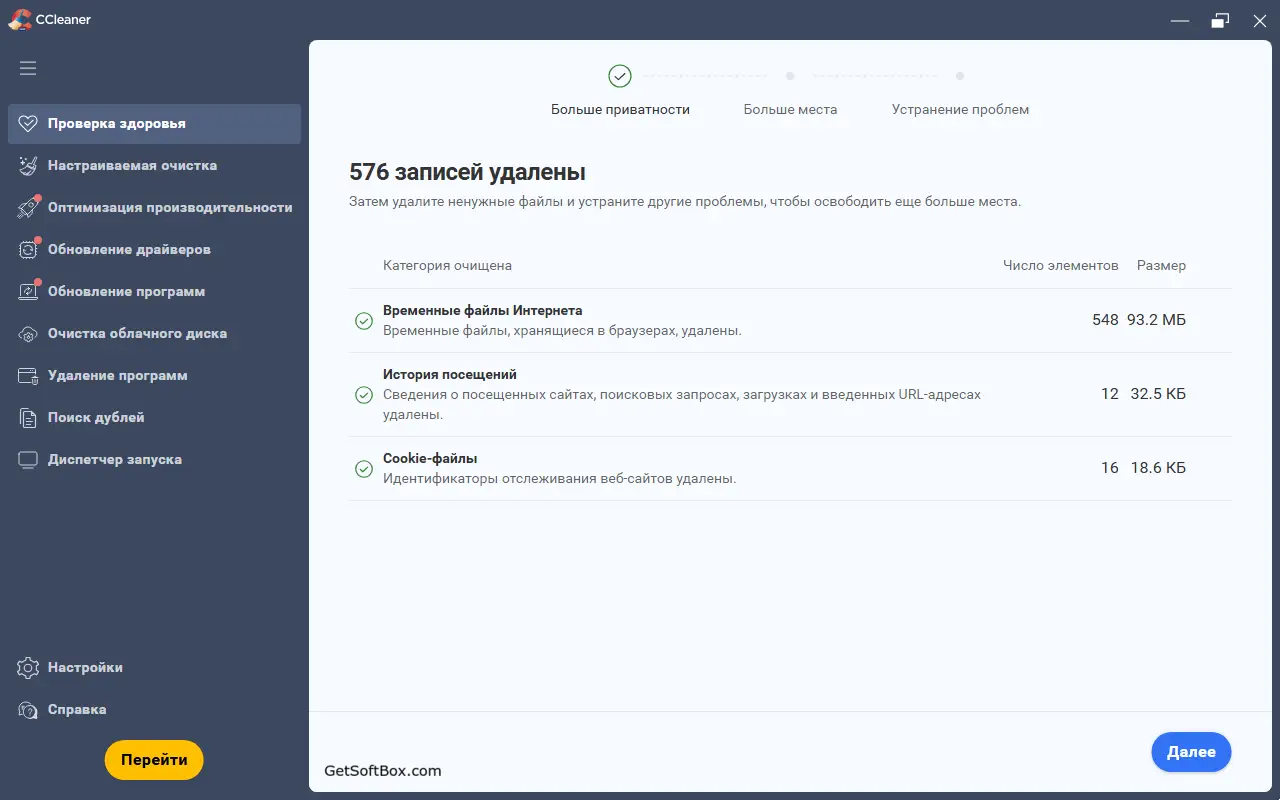Open Настройки settings gear

(28, 668)
